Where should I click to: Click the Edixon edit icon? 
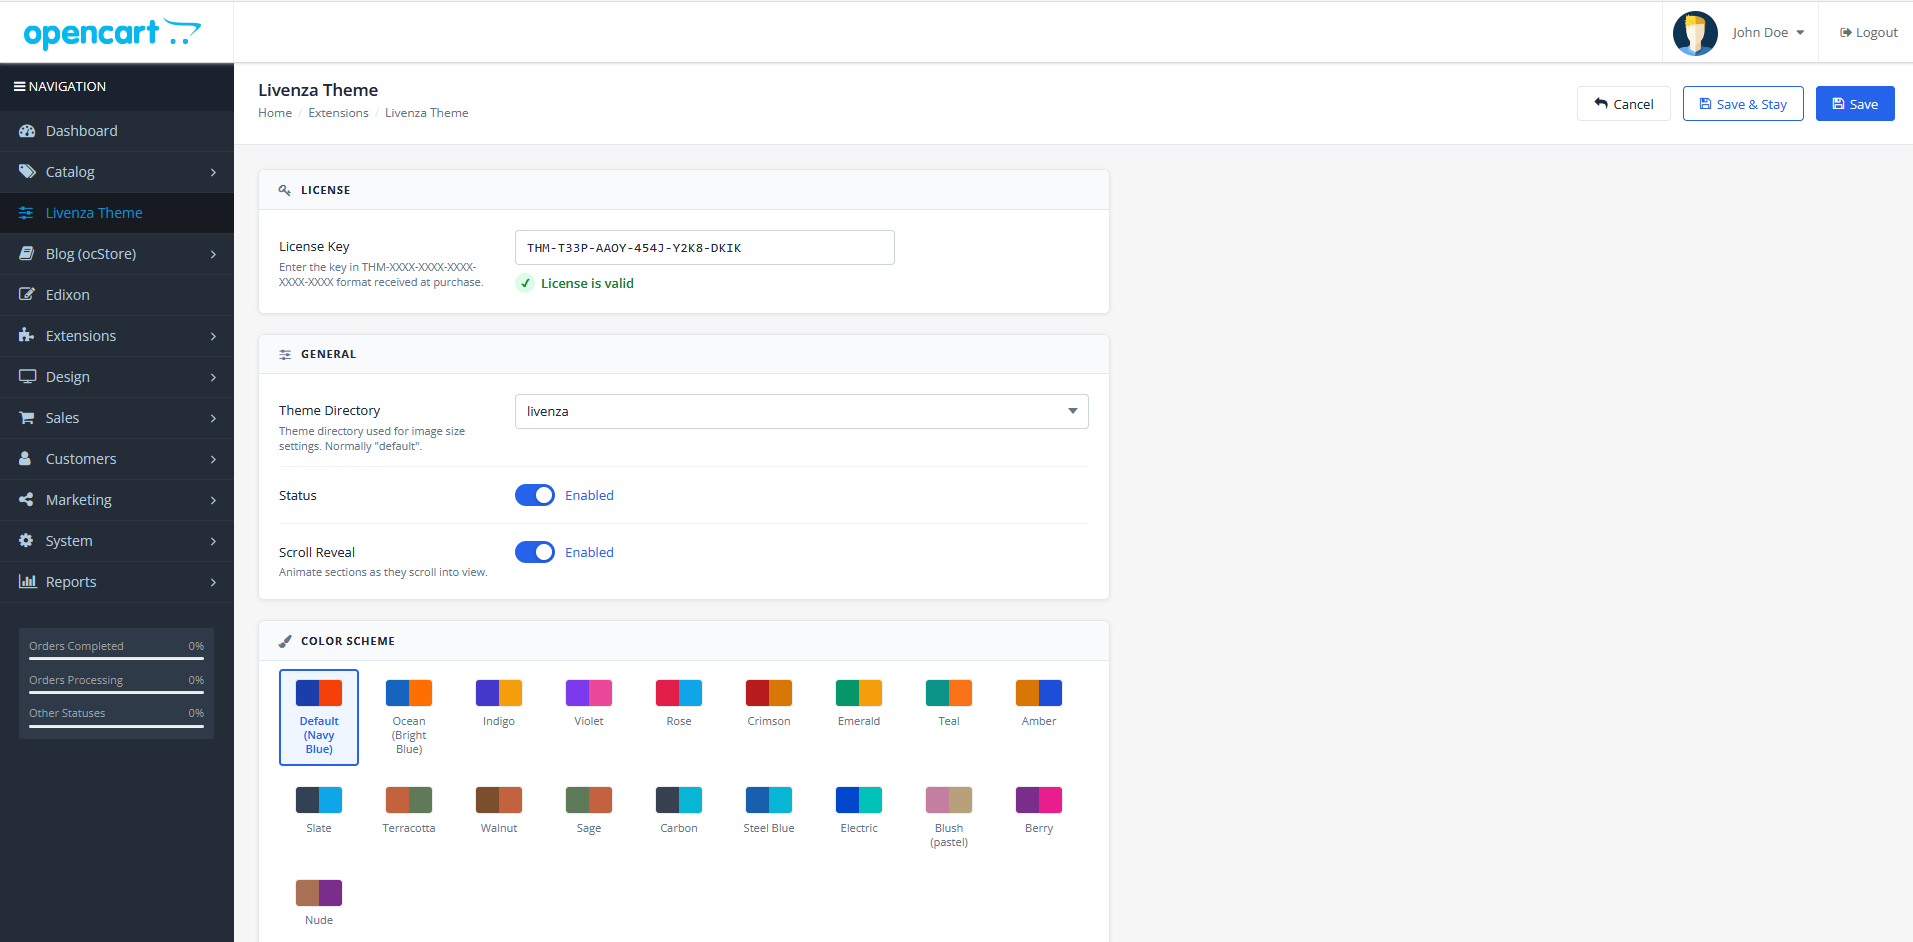(27, 295)
